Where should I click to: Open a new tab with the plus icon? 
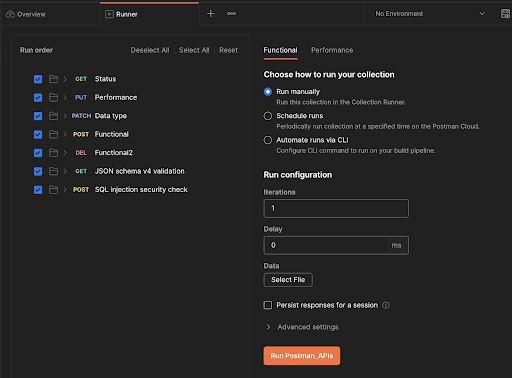tap(211, 14)
